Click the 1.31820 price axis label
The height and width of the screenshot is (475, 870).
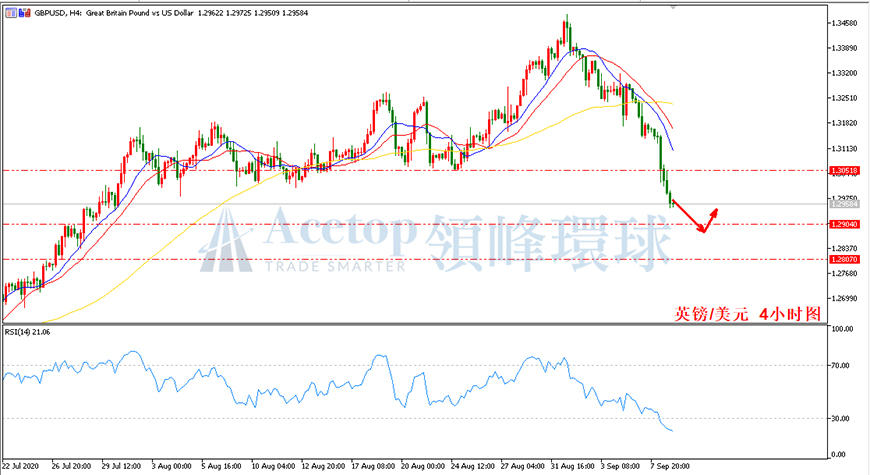coord(844,123)
